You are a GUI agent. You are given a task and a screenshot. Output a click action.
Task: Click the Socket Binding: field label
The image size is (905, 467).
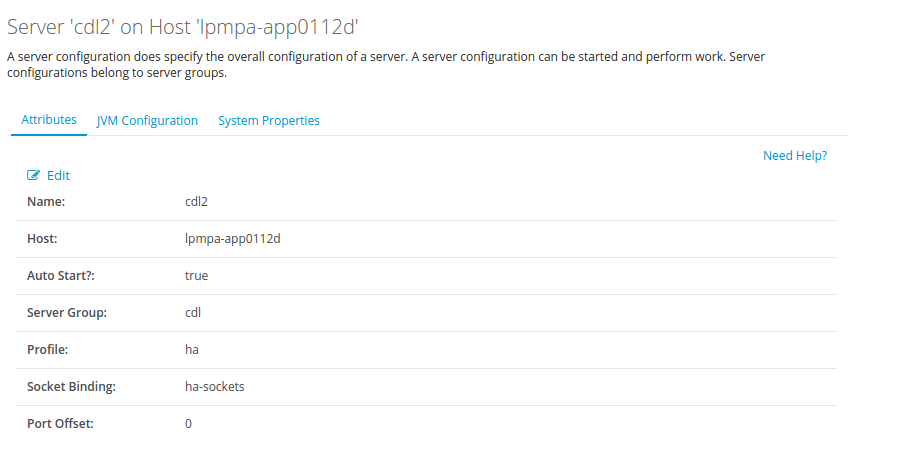71,386
